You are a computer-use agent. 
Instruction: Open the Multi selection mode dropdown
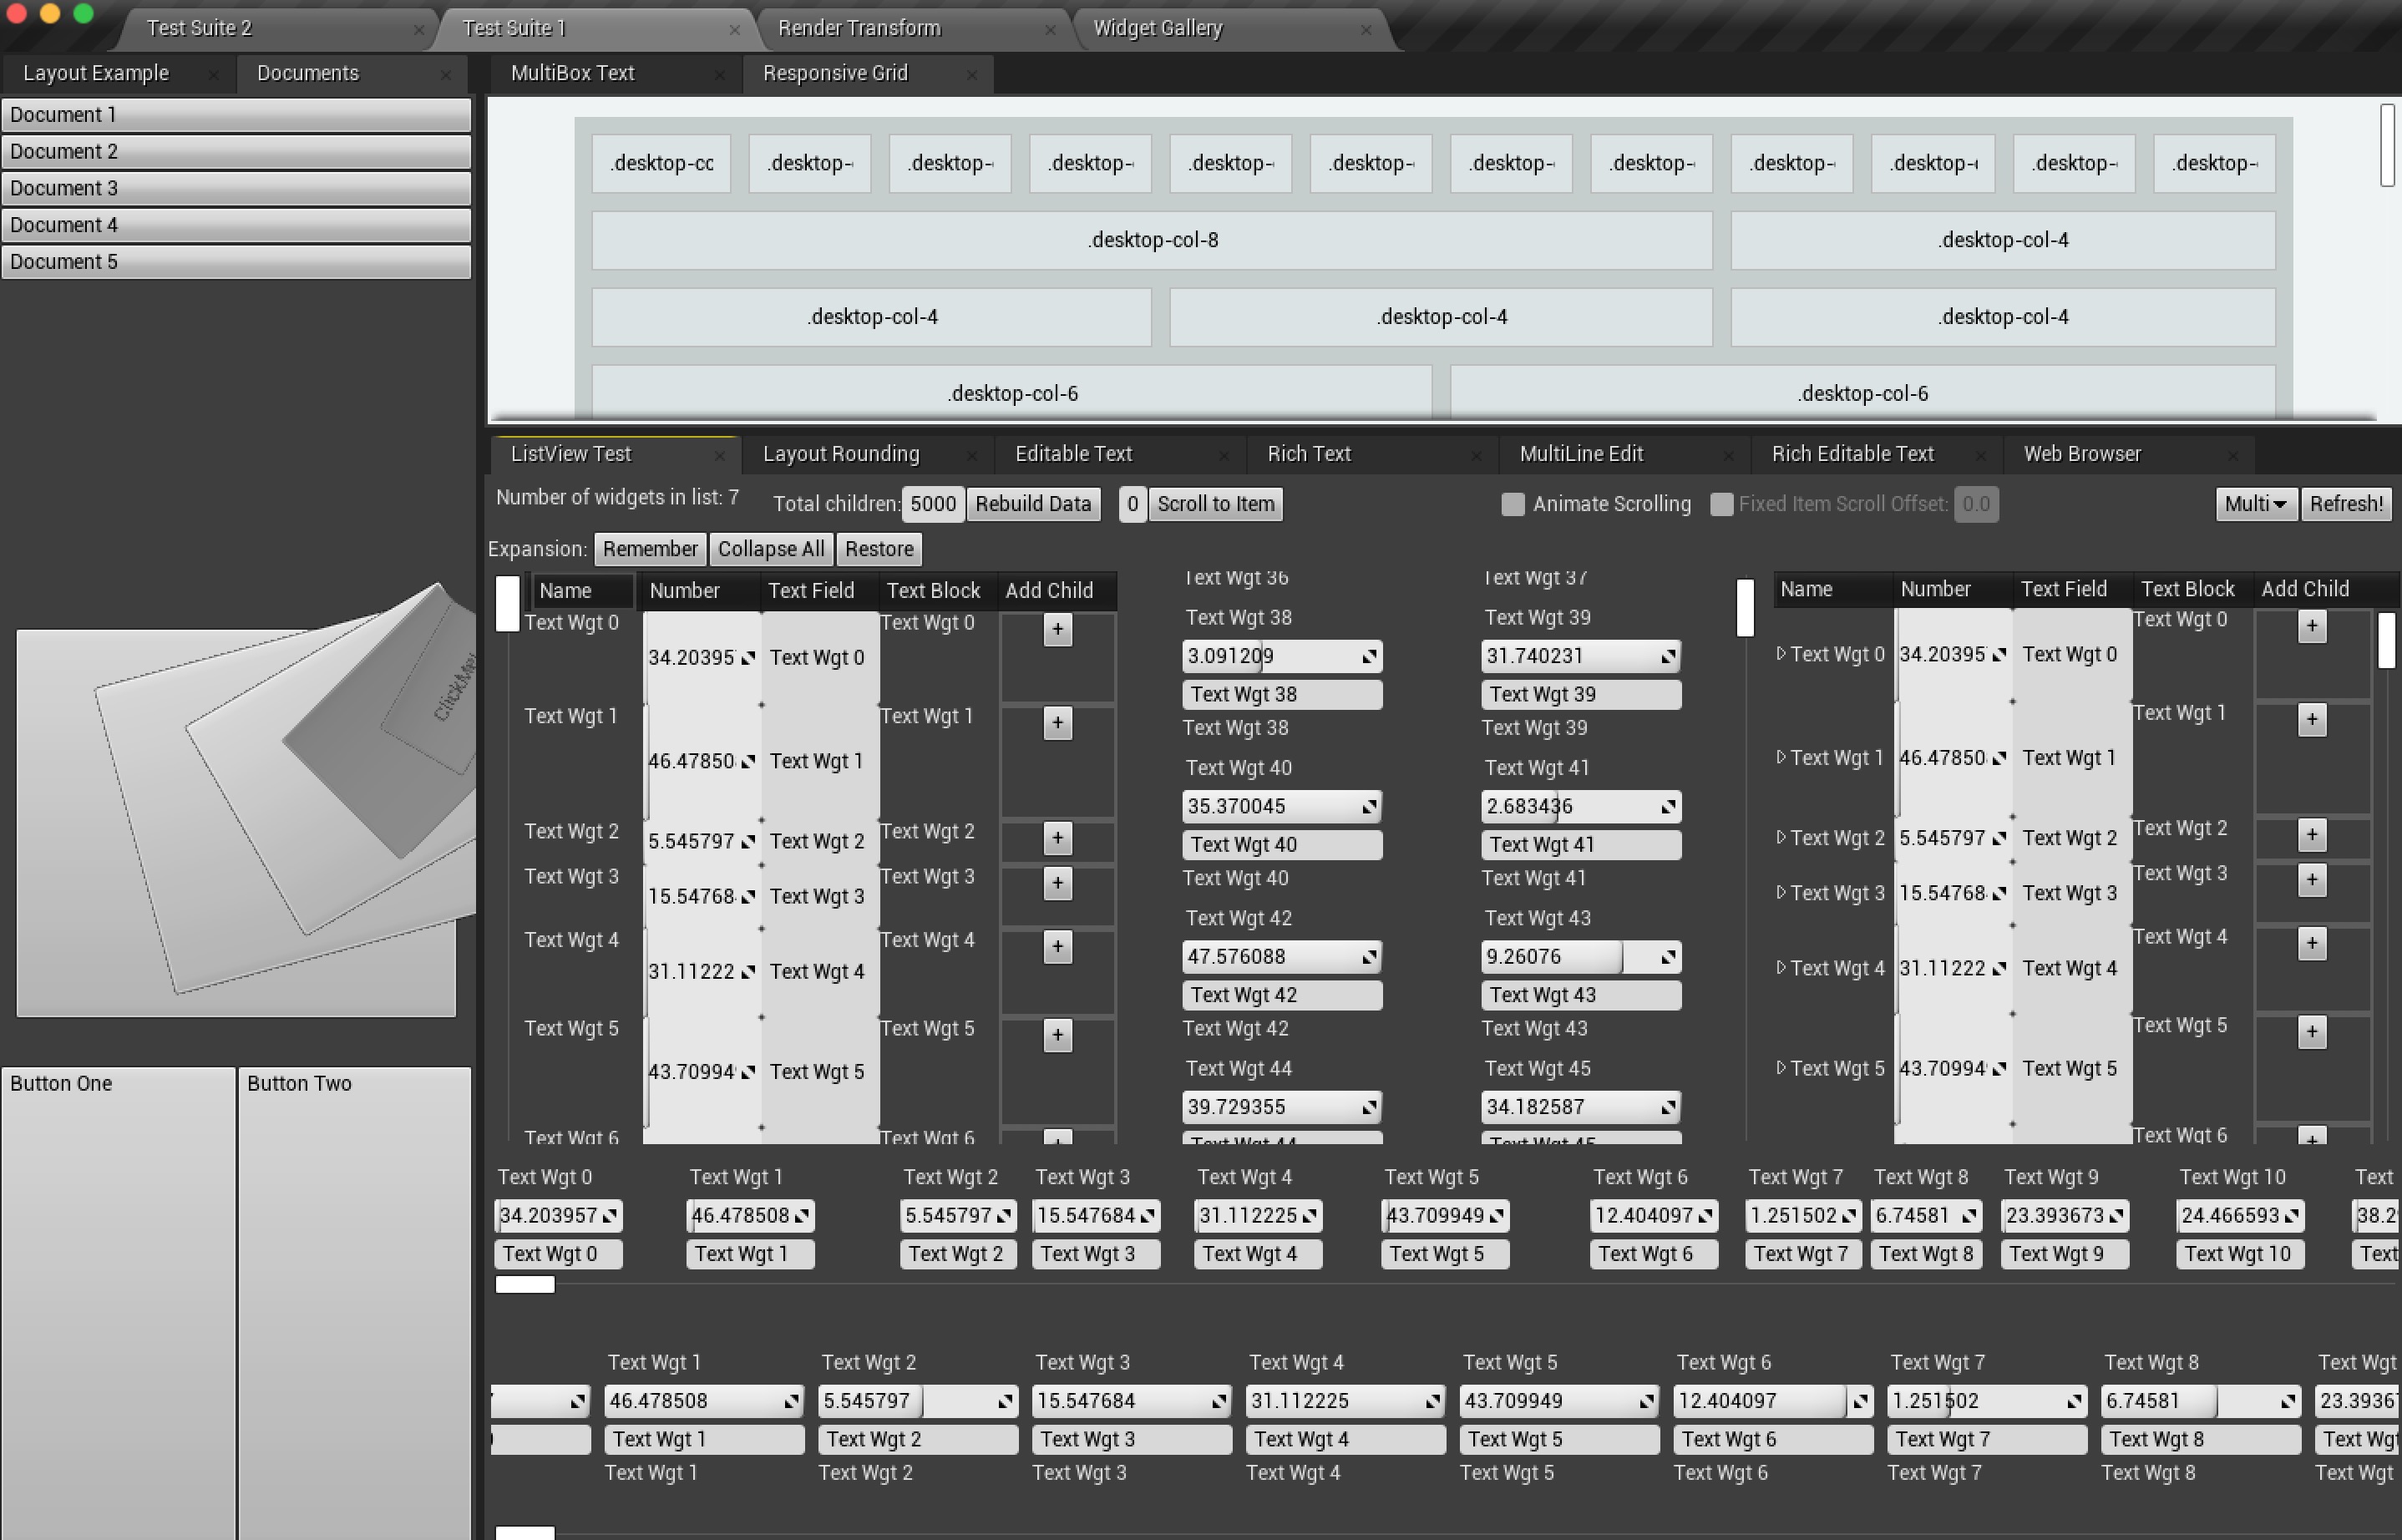(2255, 504)
